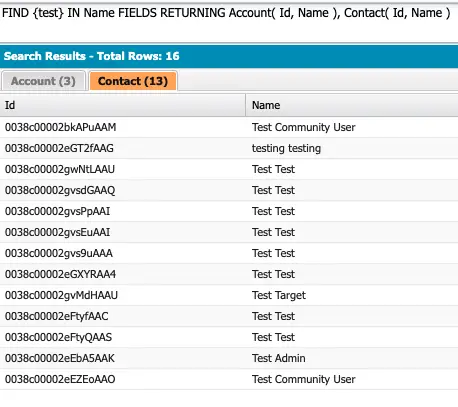Click ID 0038c00002gvsEuAAI
Screen dimensions: 458x407
tap(57, 232)
